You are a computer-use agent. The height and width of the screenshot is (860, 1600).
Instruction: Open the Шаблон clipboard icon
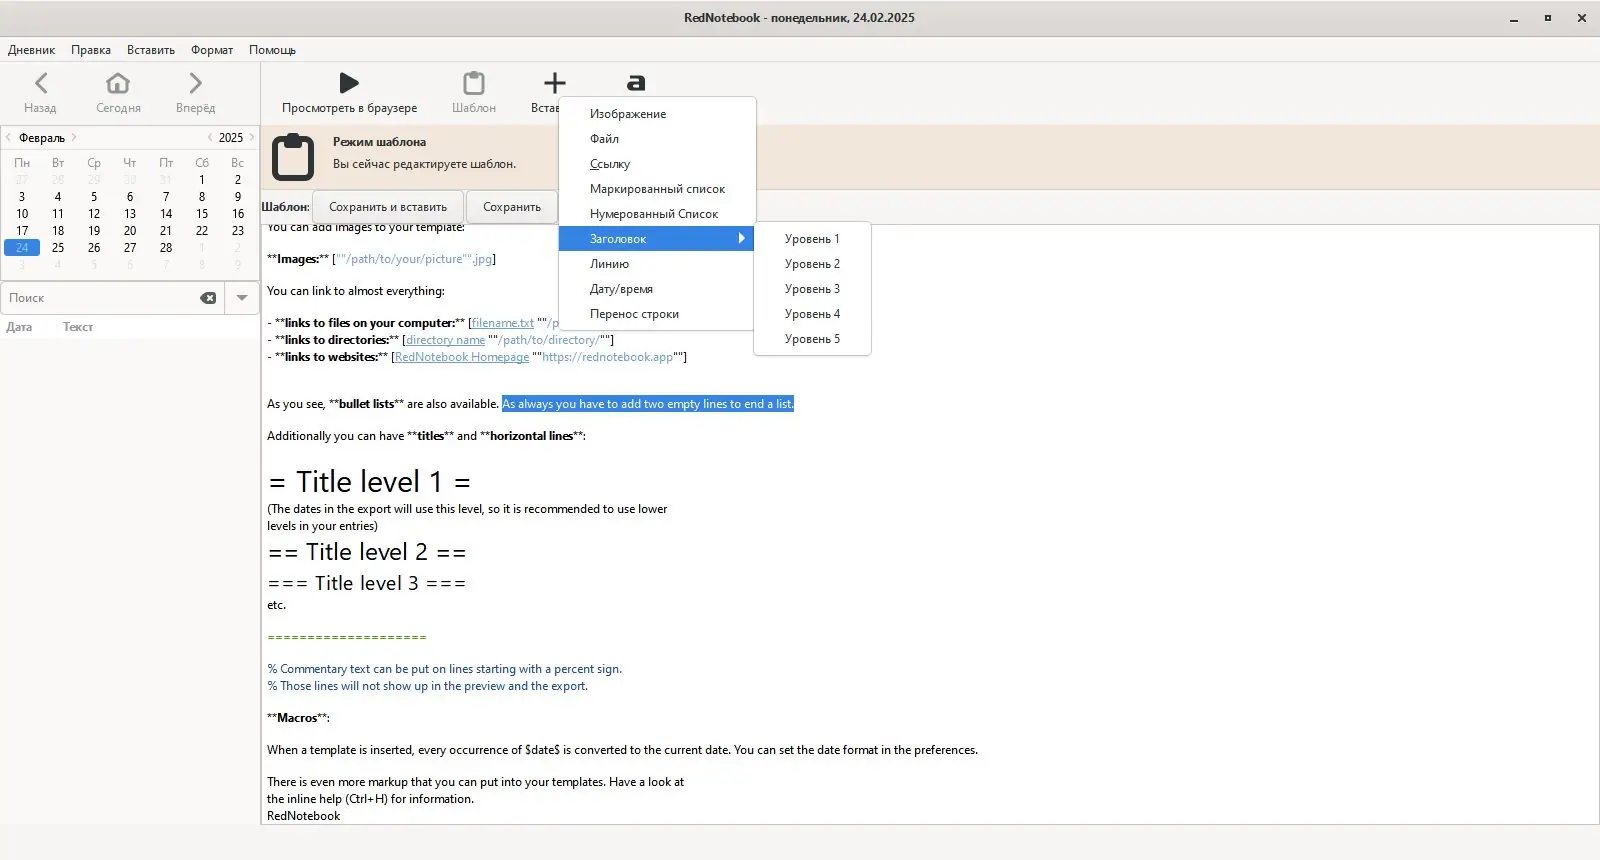(x=474, y=83)
